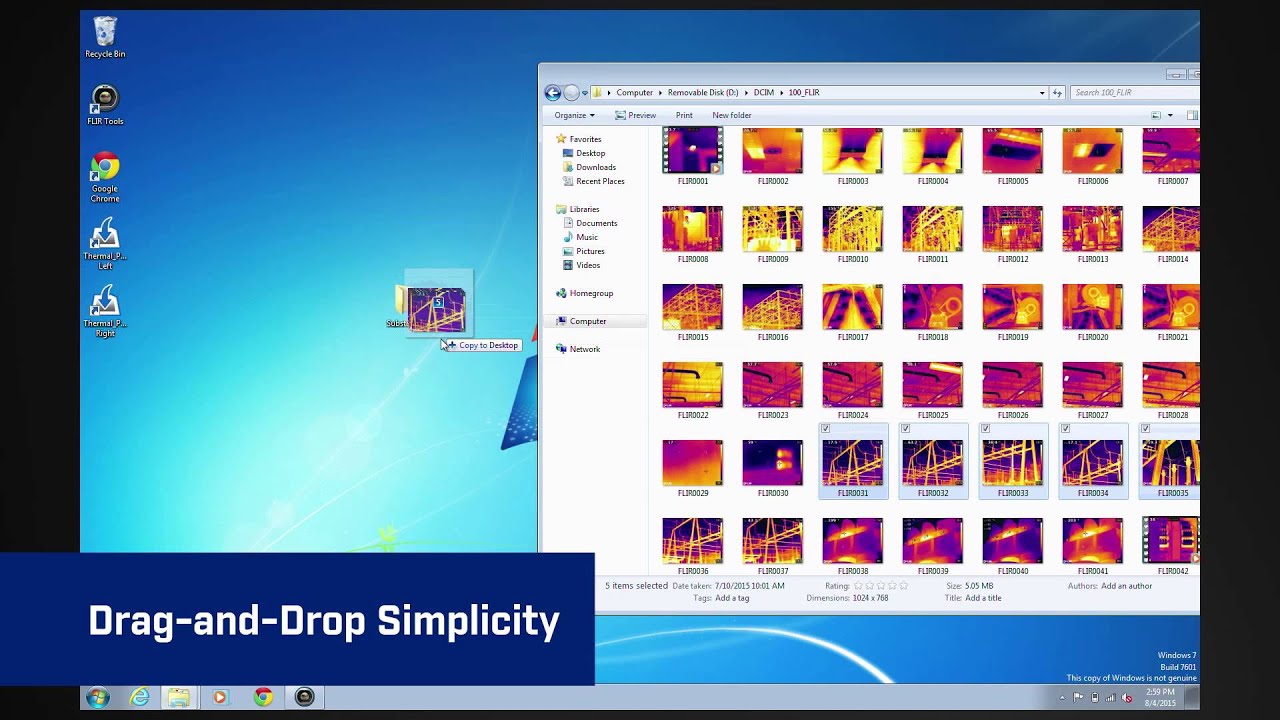
Task: Click Add an author in details pane
Action: 1126,586
